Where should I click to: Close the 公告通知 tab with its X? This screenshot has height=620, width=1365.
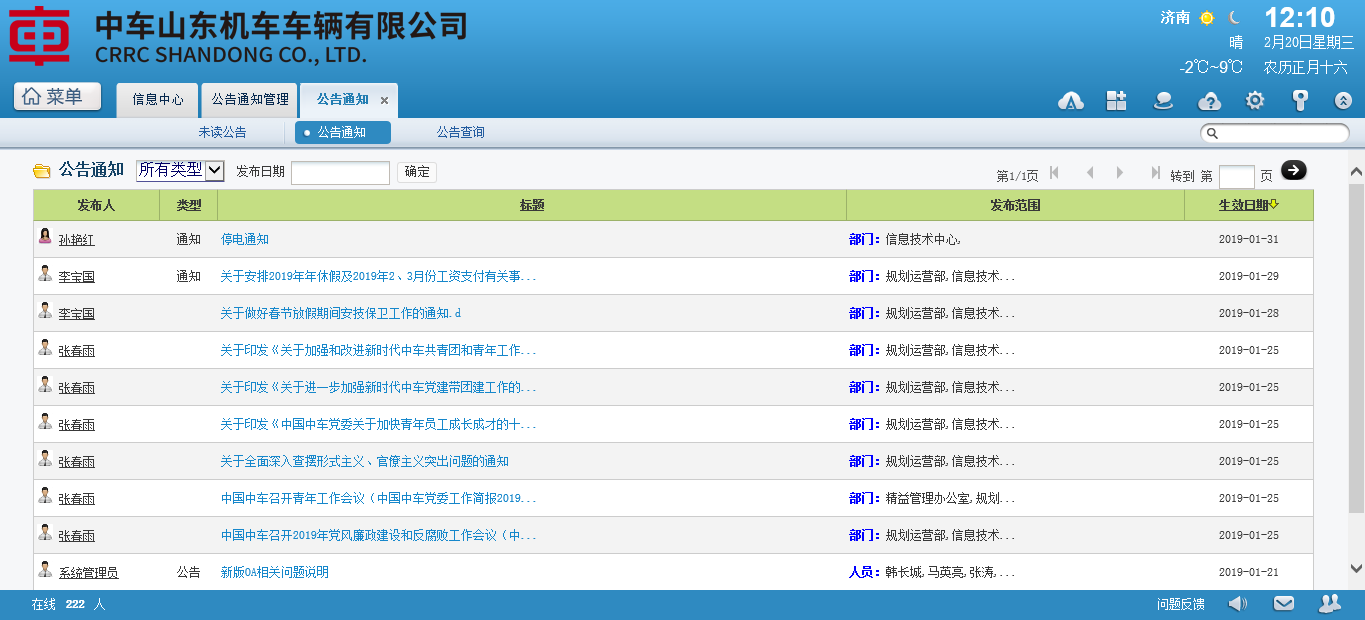pos(384,101)
